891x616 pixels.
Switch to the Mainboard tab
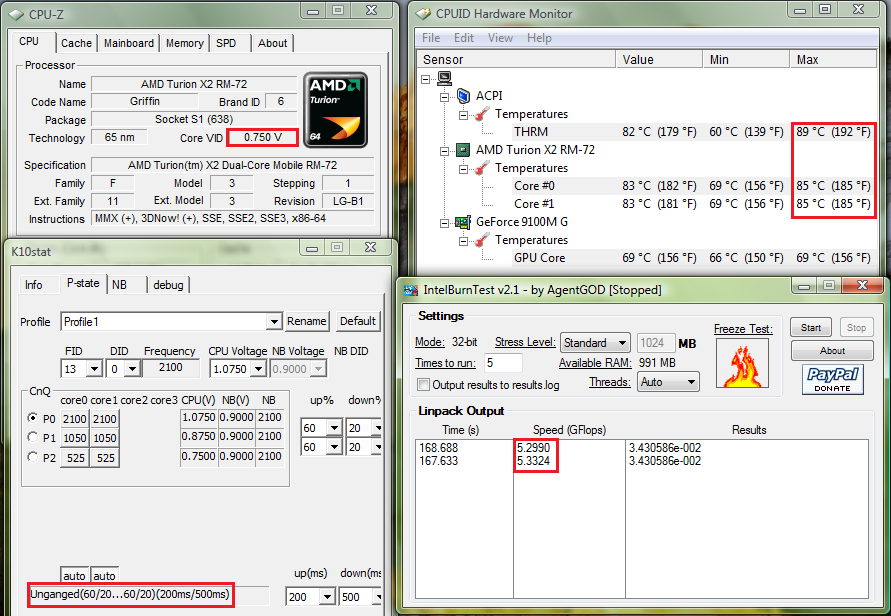[x=128, y=43]
